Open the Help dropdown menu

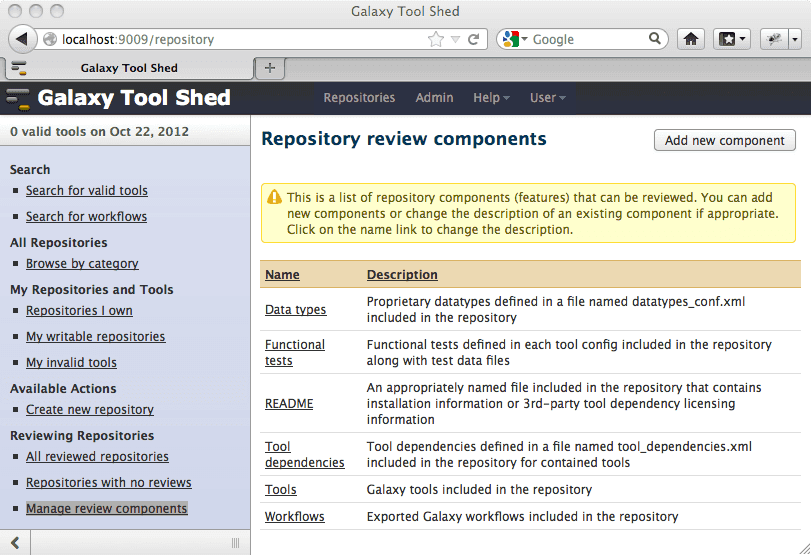pyautogui.click(x=491, y=98)
